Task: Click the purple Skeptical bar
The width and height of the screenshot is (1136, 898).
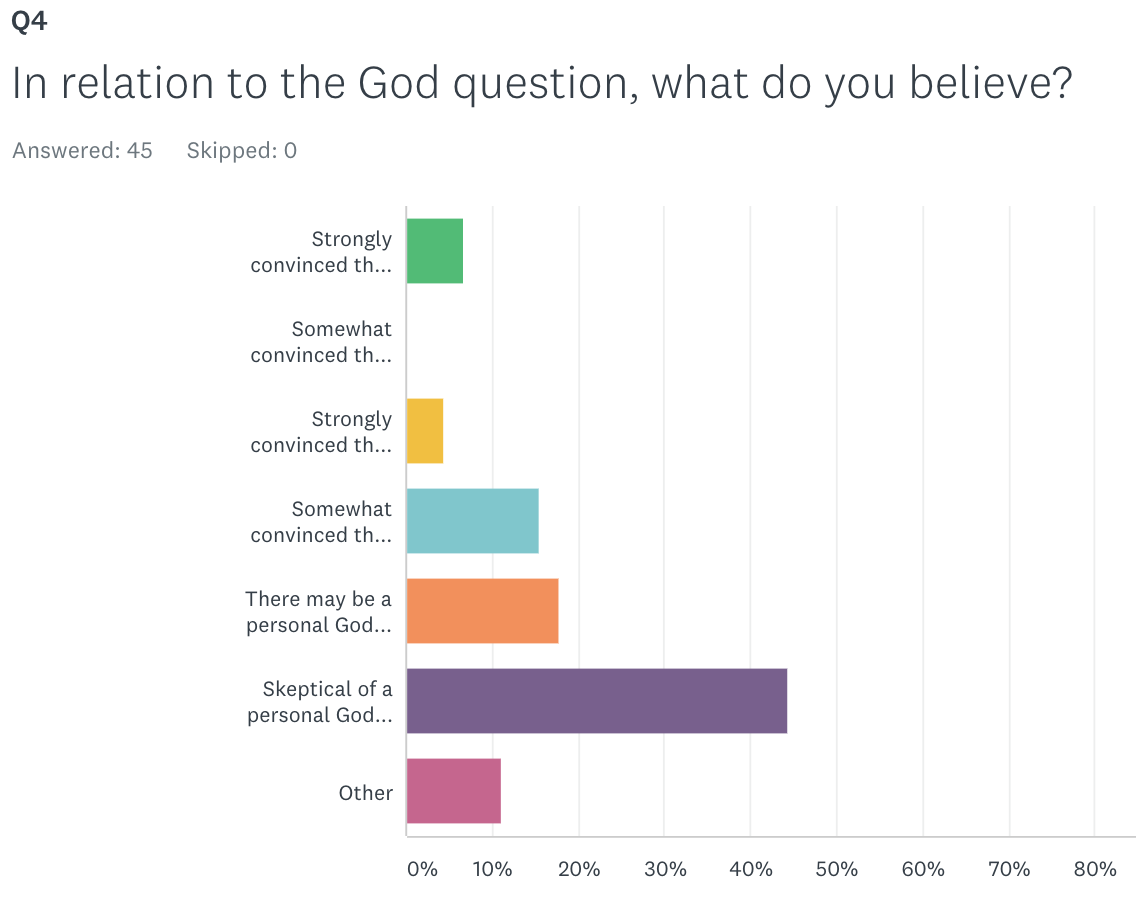Action: click(596, 701)
